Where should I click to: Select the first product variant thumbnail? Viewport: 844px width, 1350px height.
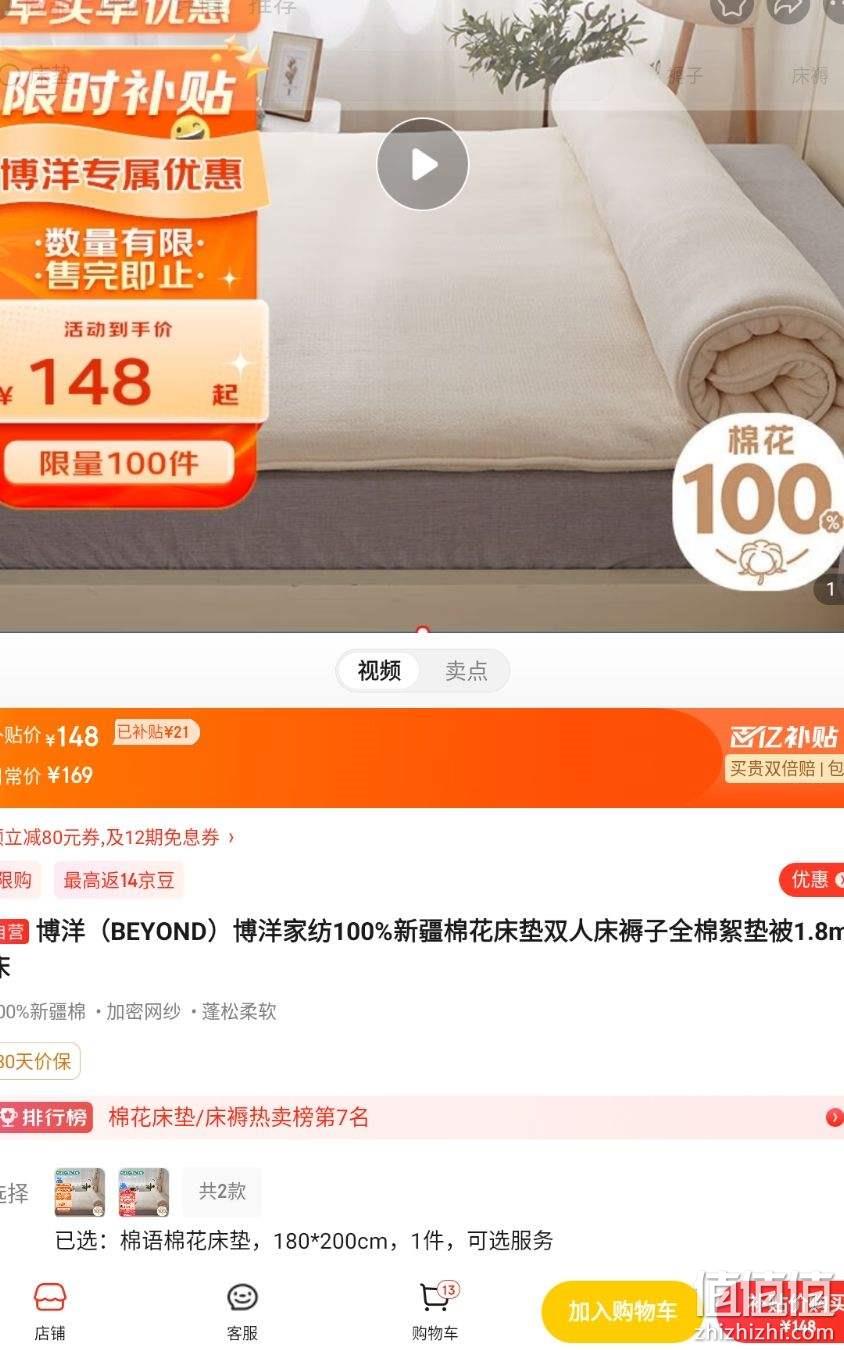[x=80, y=1192]
